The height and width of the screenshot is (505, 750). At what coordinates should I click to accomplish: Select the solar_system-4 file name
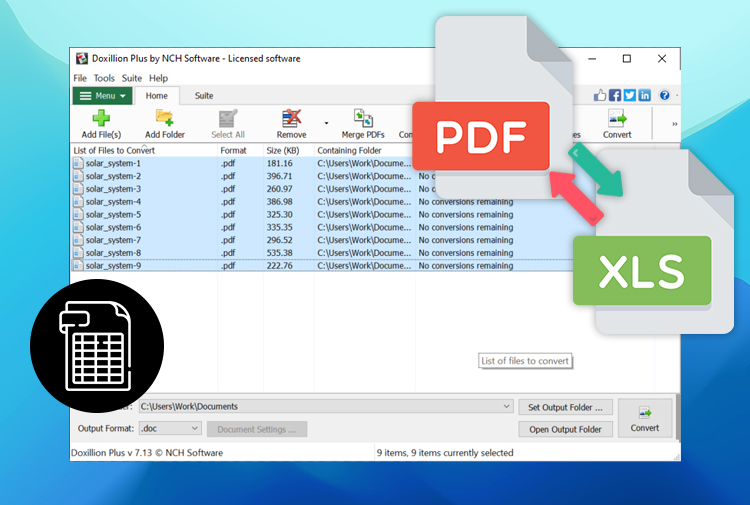pos(113,202)
